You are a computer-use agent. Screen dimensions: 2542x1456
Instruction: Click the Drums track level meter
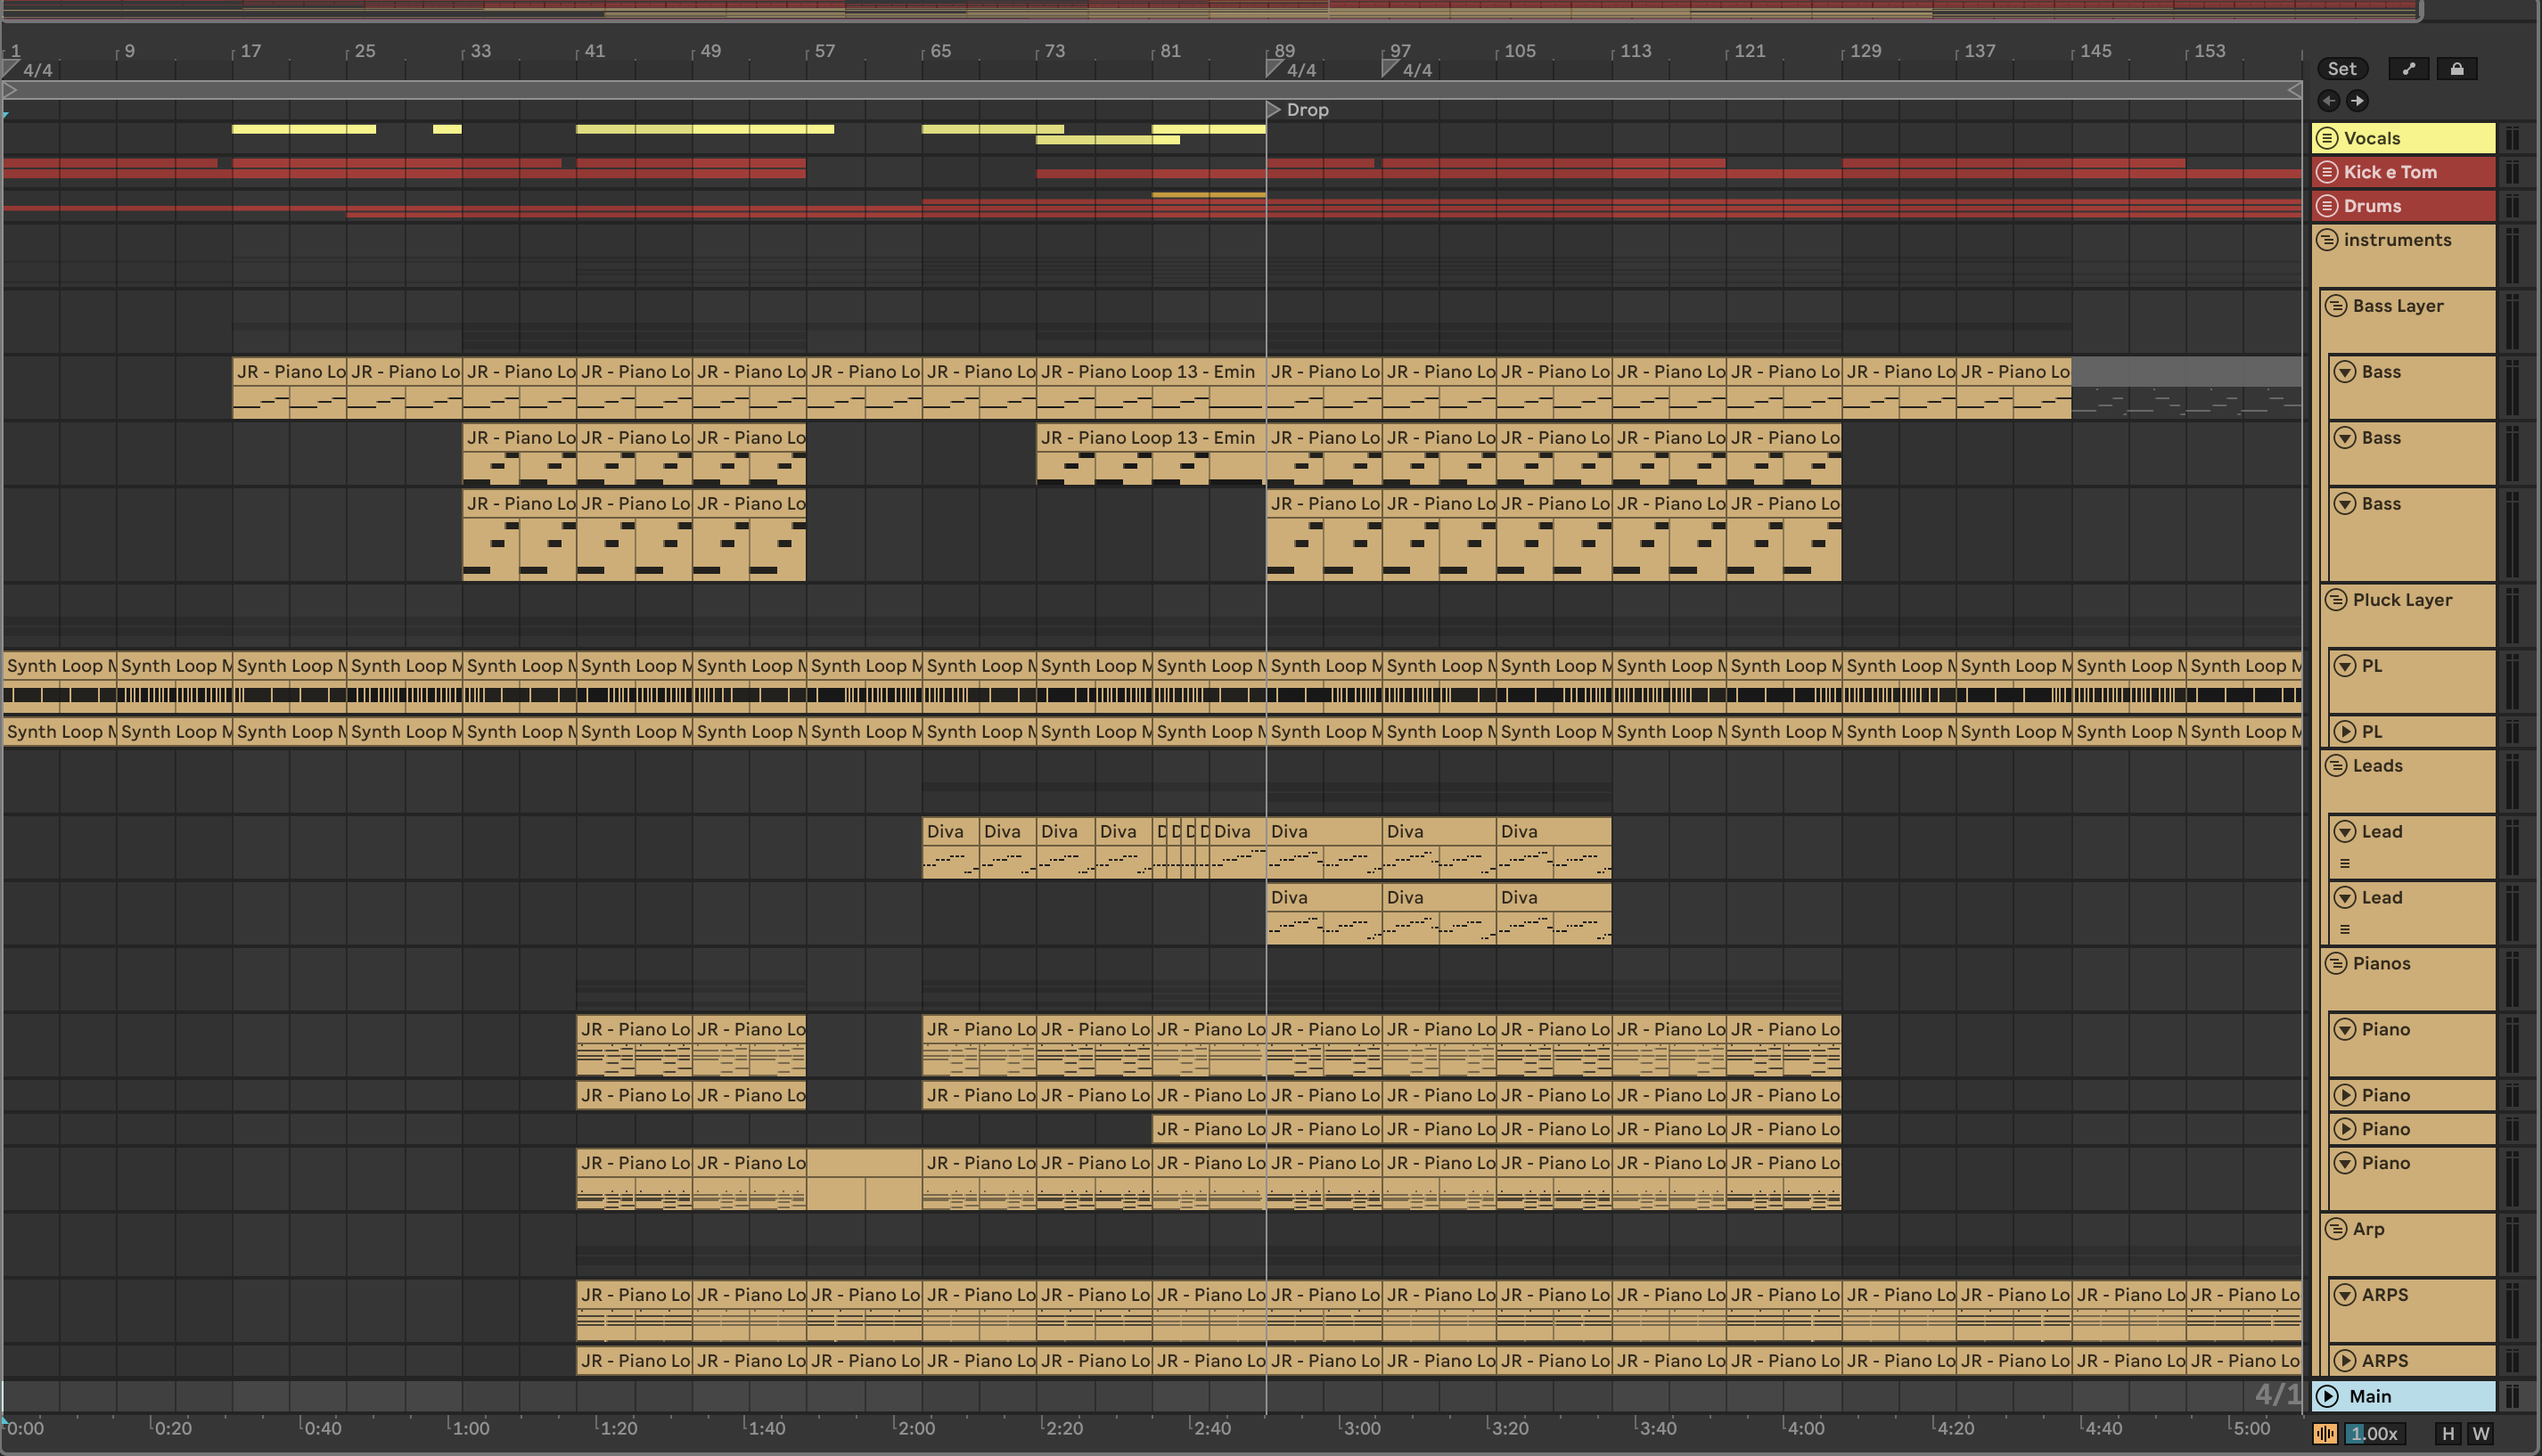2510,206
